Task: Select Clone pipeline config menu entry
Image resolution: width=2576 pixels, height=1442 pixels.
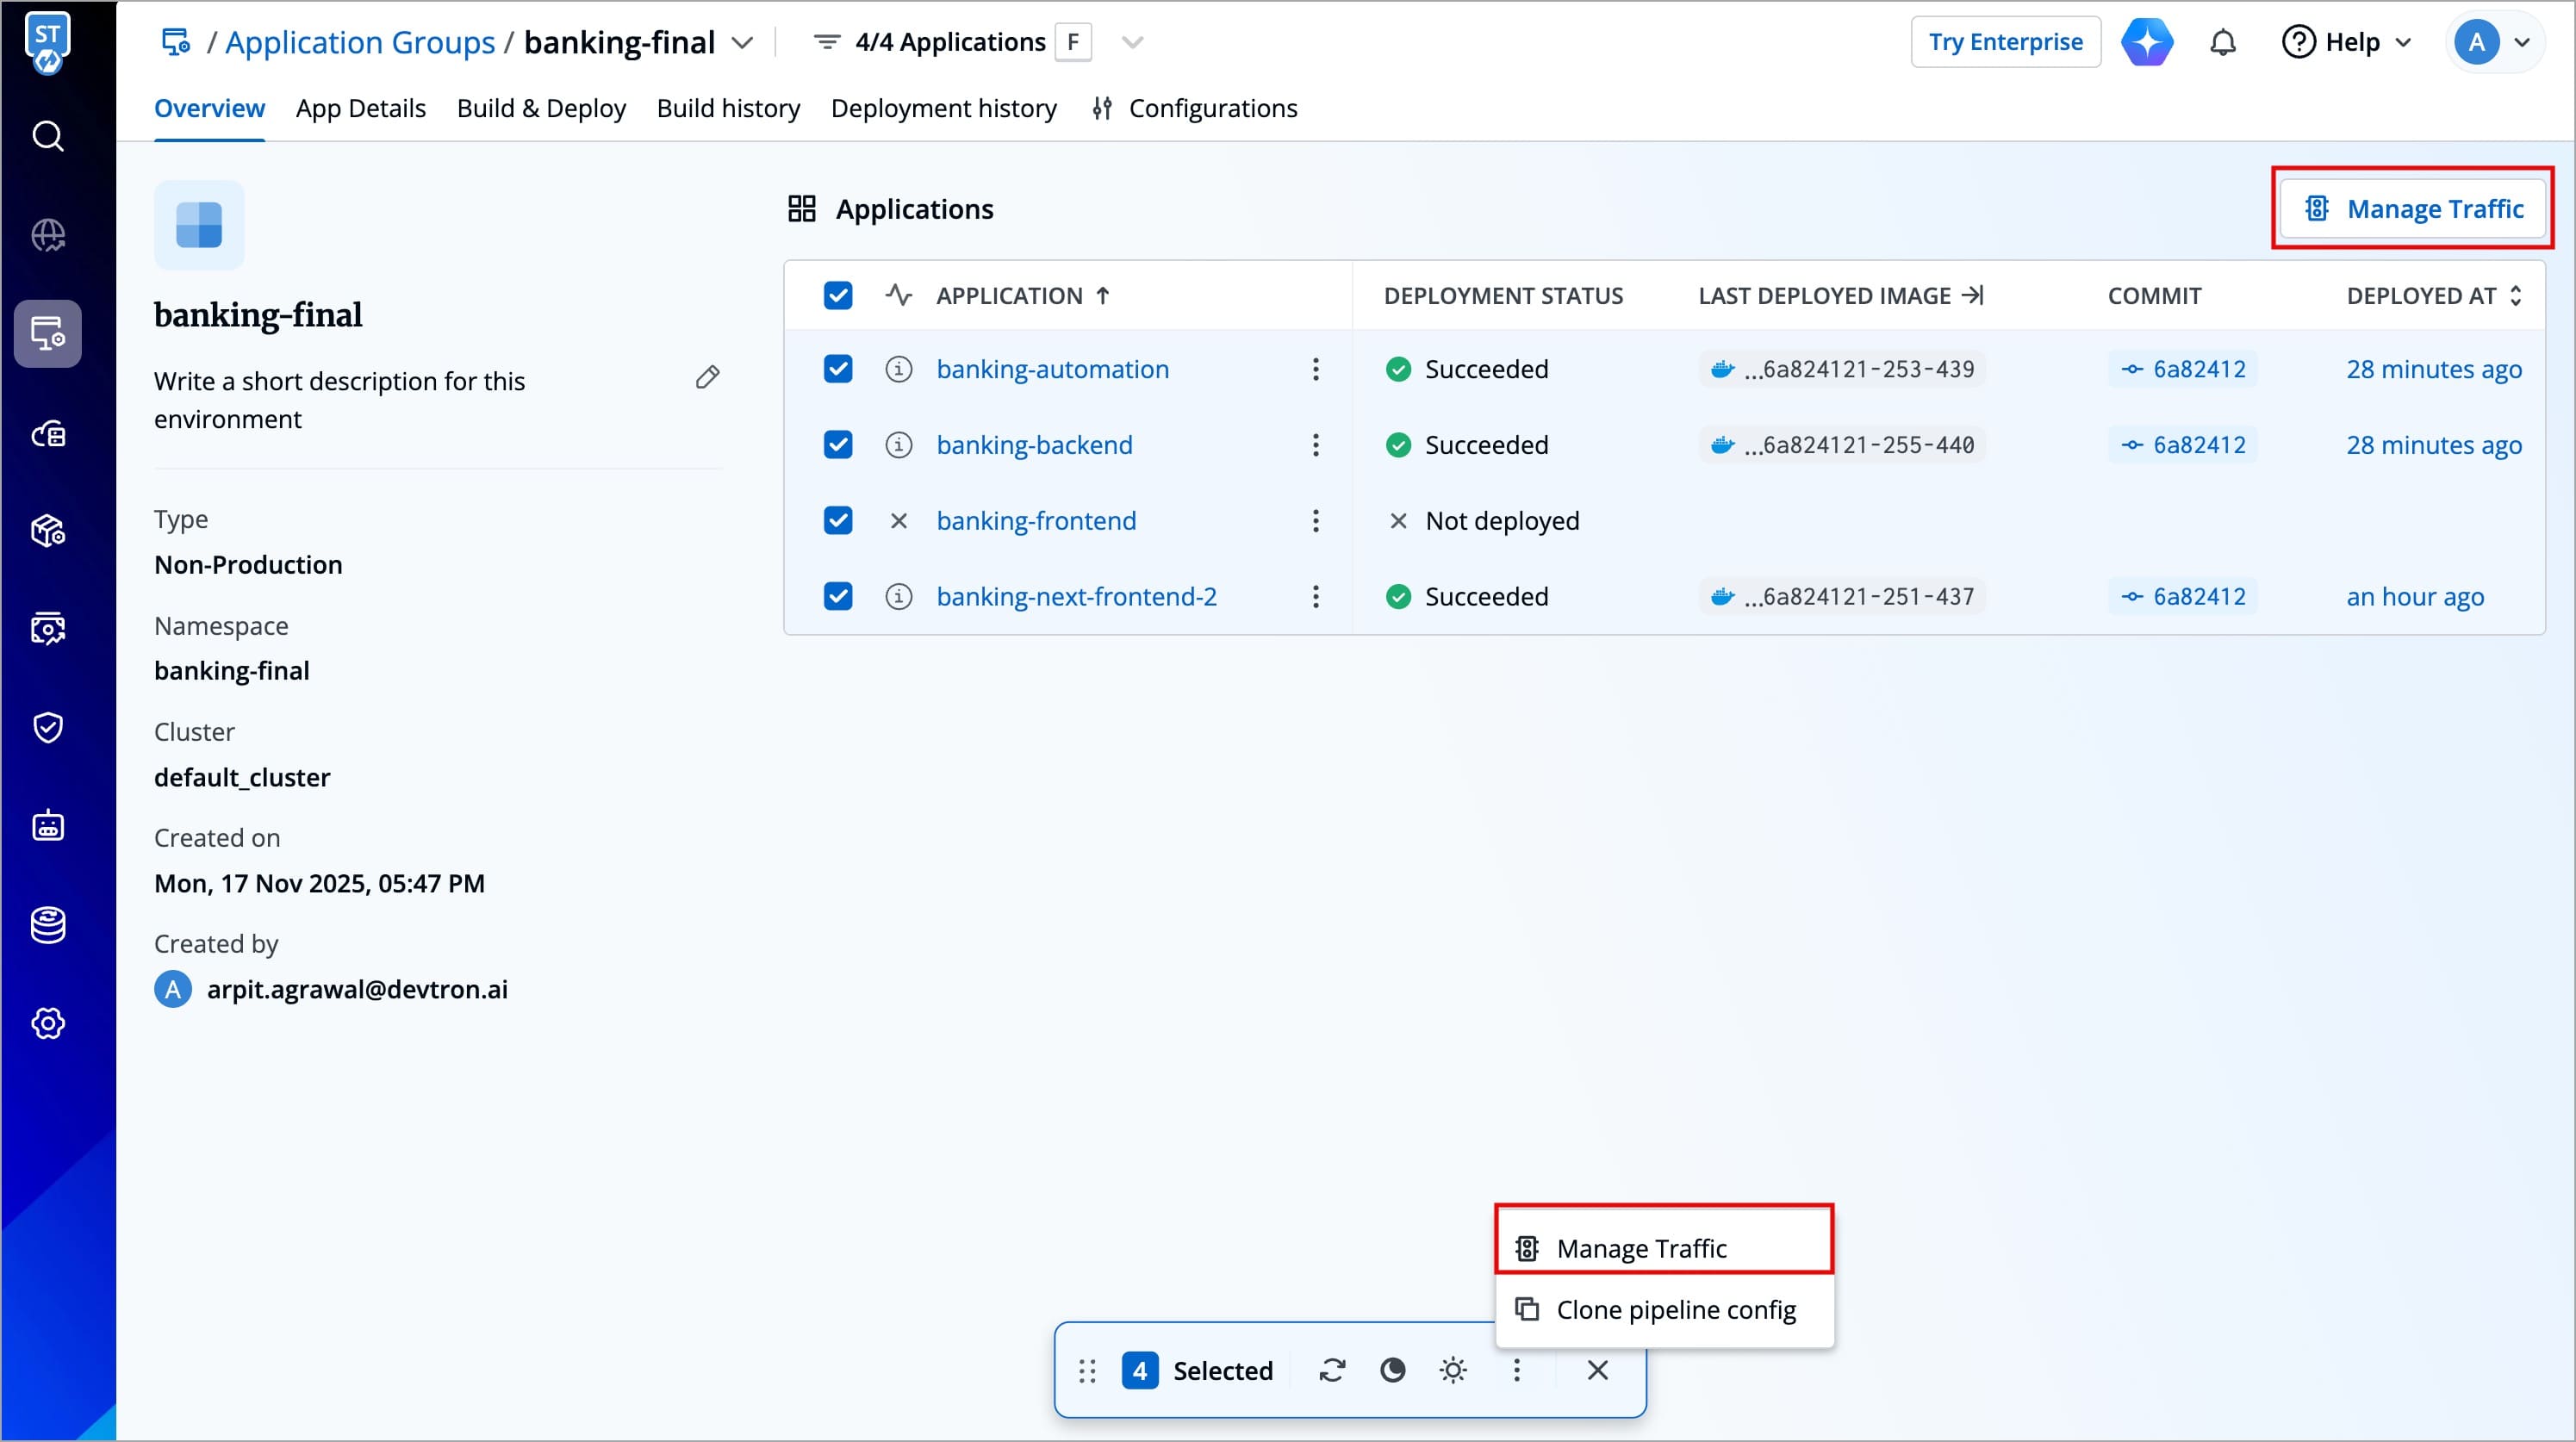Action: [x=1675, y=1310]
